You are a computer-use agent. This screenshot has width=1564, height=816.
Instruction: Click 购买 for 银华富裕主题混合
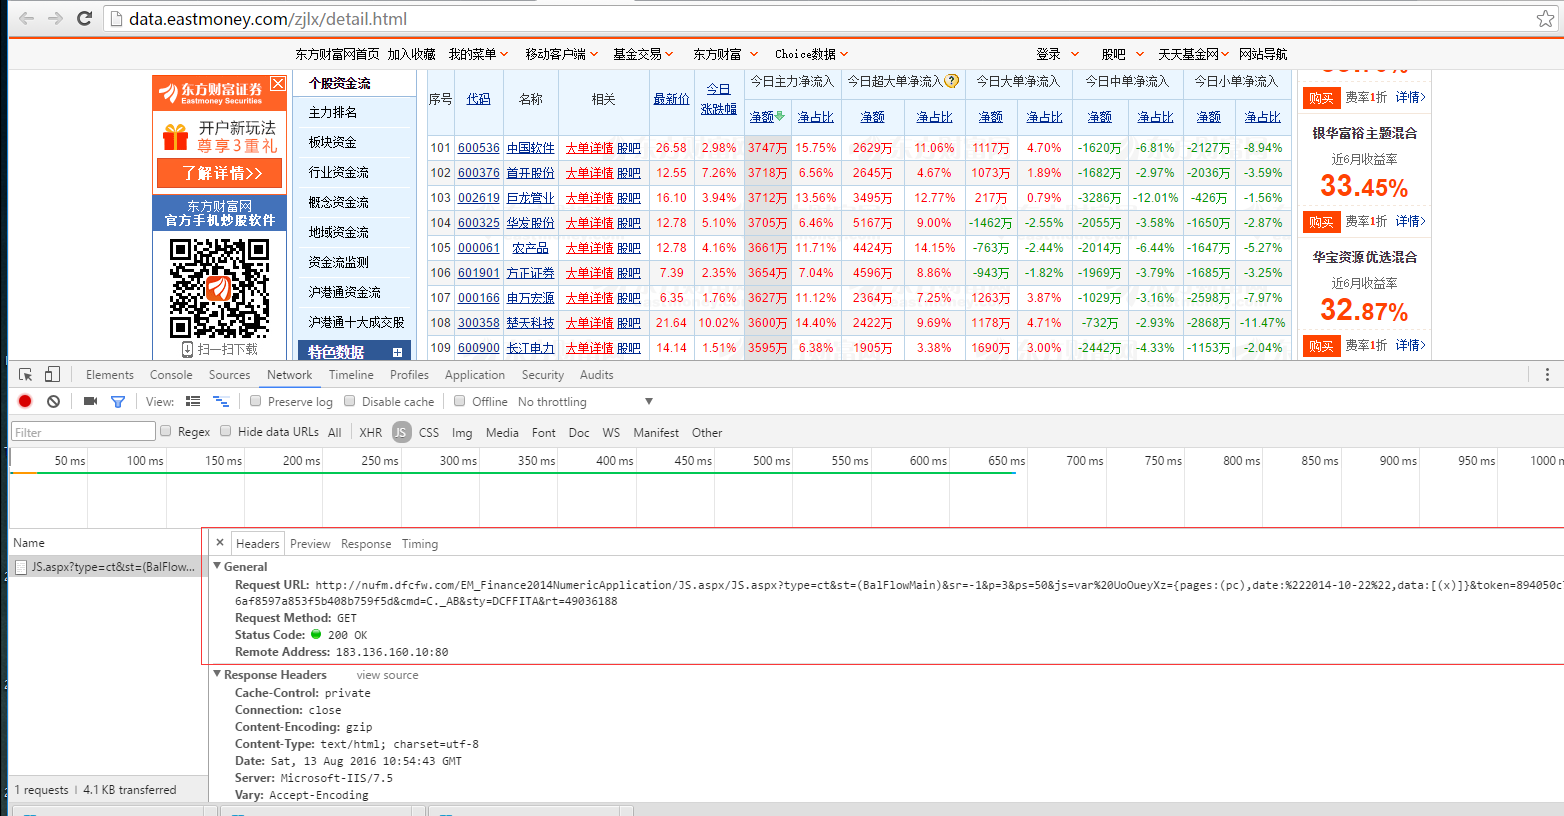point(1321,221)
